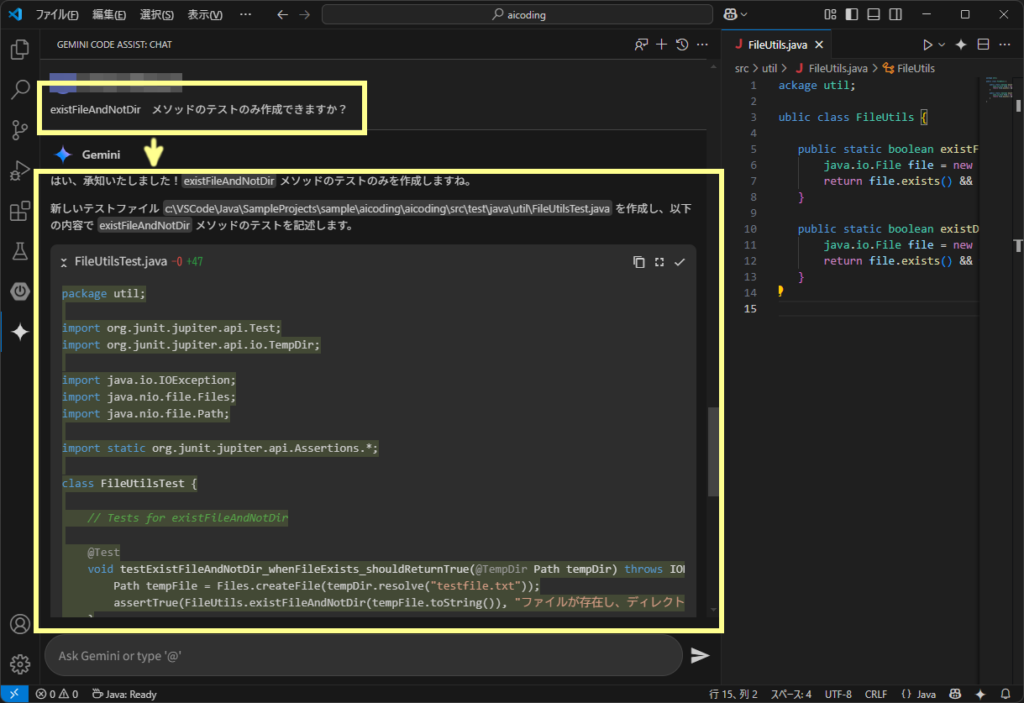Viewport: 1024px width, 703px height.
Task: Click the aicoding command center search box
Action: coord(517,14)
